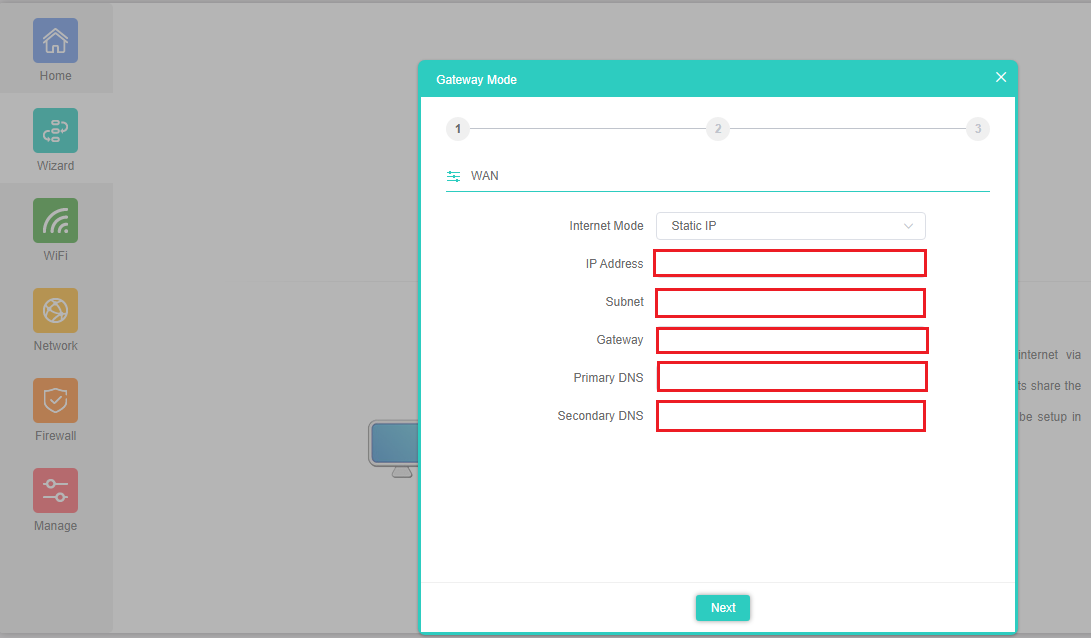Close the Gateway Mode dialog
The height and width of the screenshot is (638, 1091).
[x=1001, y=77]
